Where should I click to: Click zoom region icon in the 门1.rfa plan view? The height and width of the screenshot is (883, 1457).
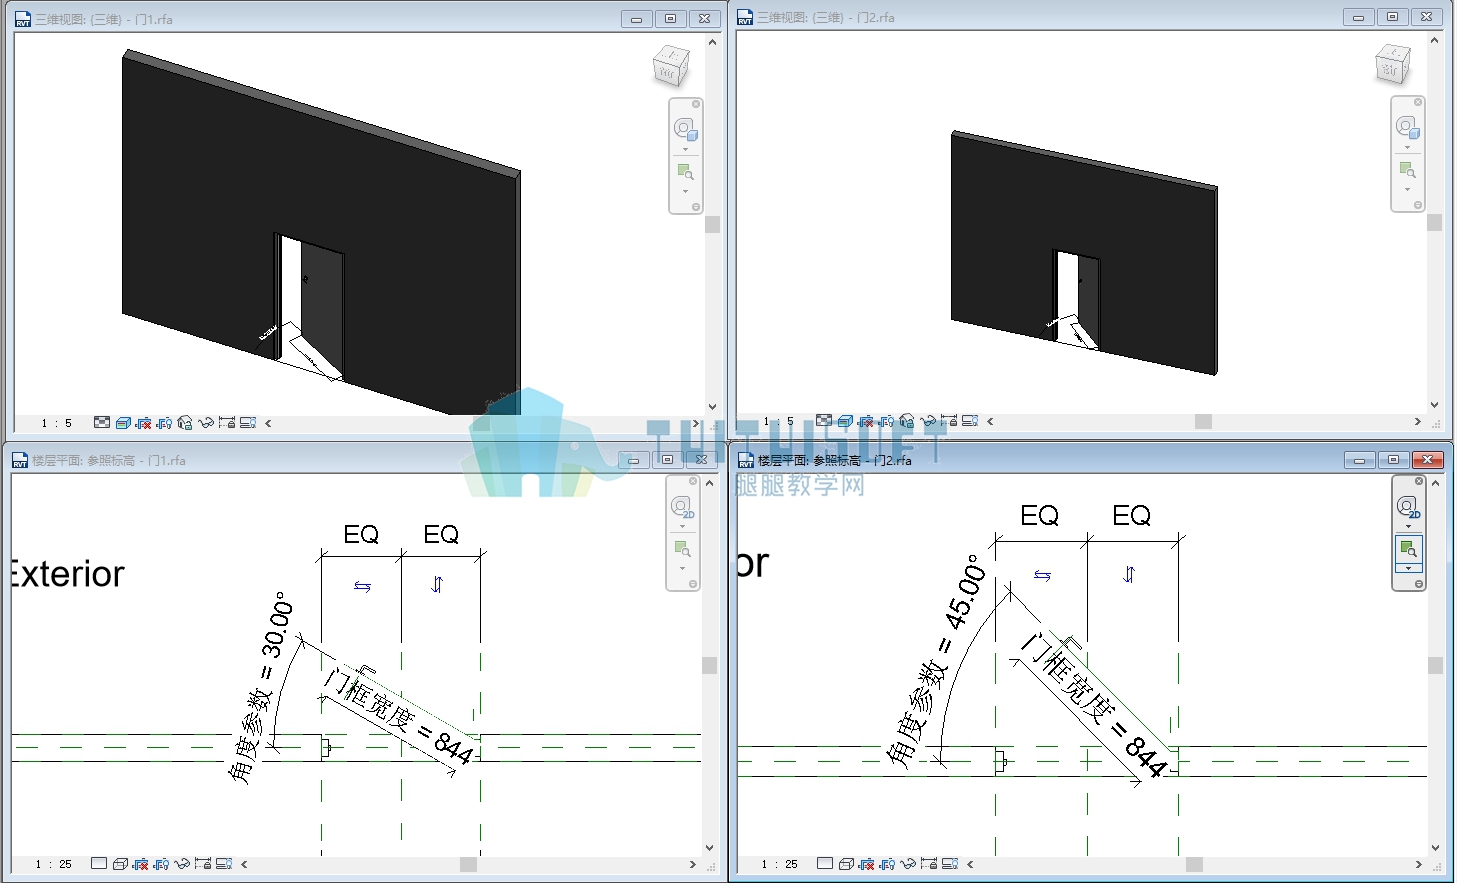click(683, 549)
